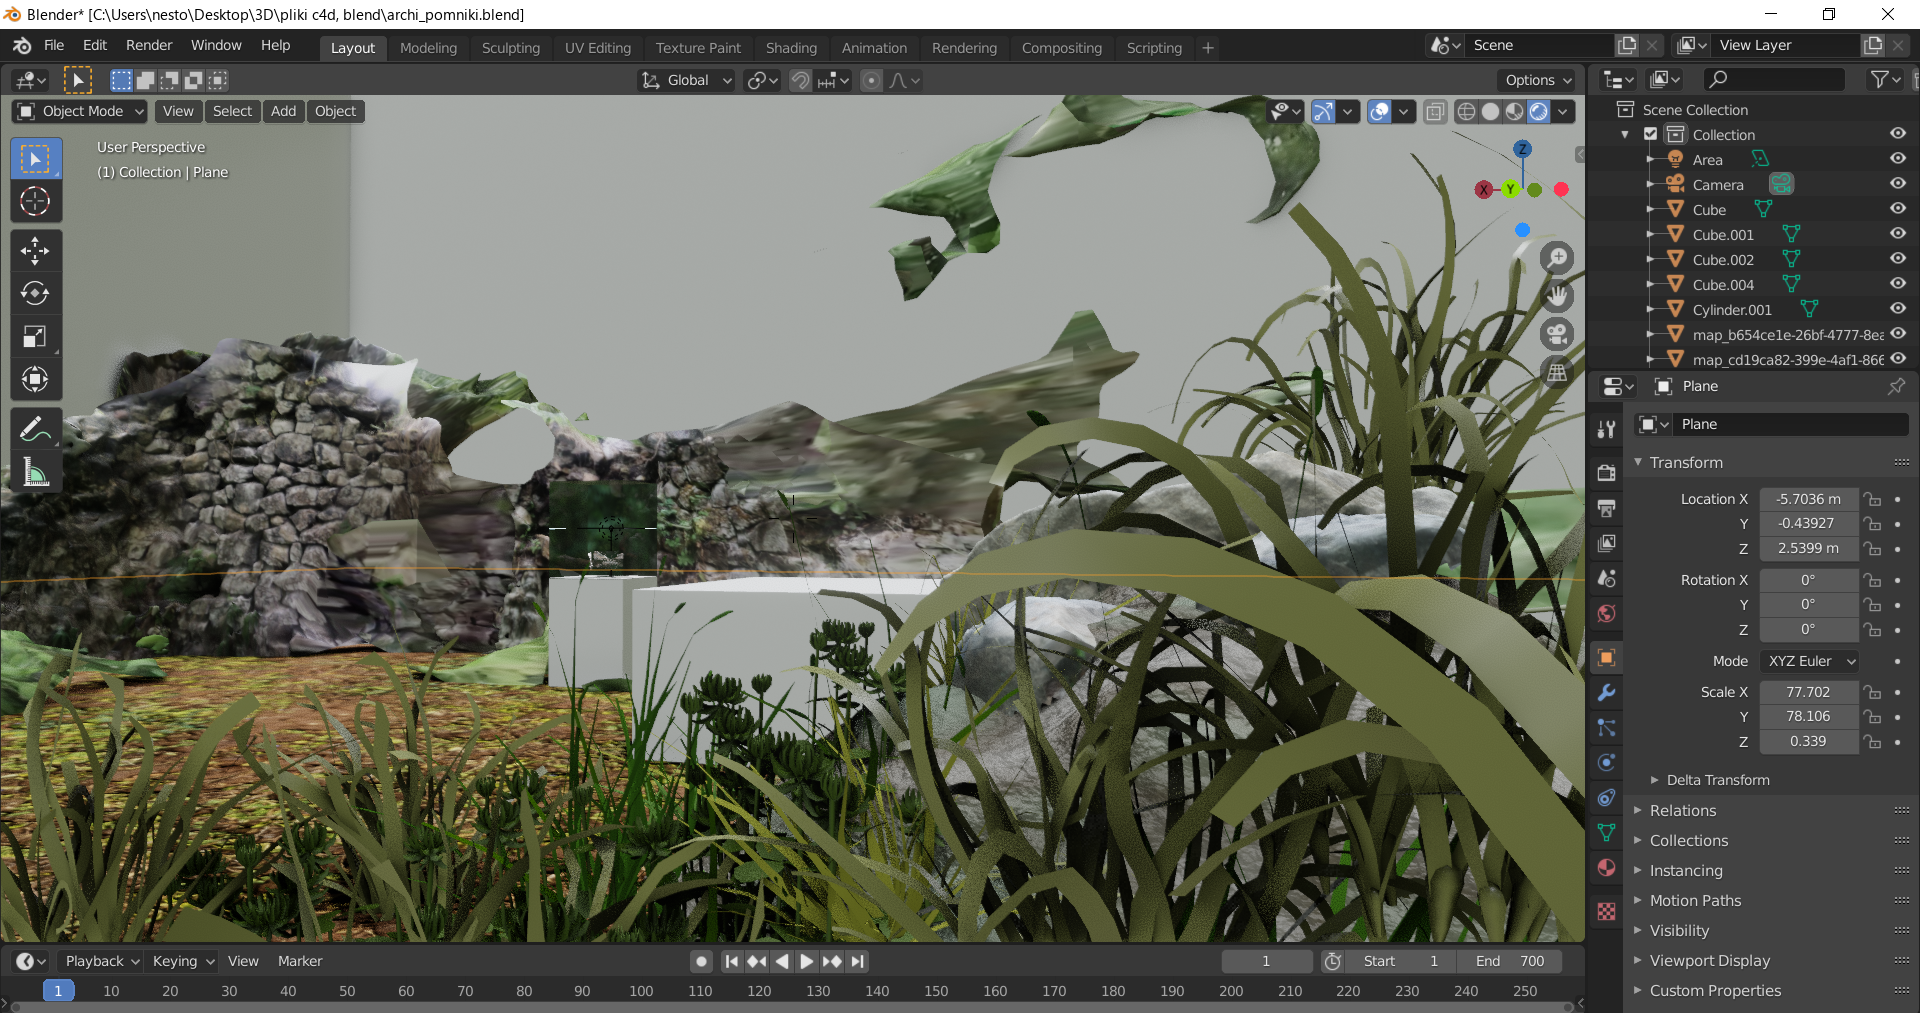Expand the Relations panel
Viewport: 1920px width, 1013px height.
pos(1683,811)
